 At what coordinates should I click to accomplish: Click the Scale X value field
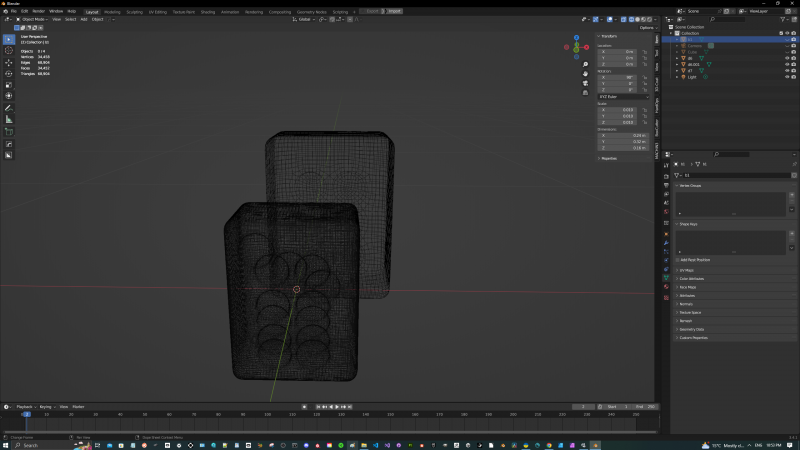pos(619,110)
